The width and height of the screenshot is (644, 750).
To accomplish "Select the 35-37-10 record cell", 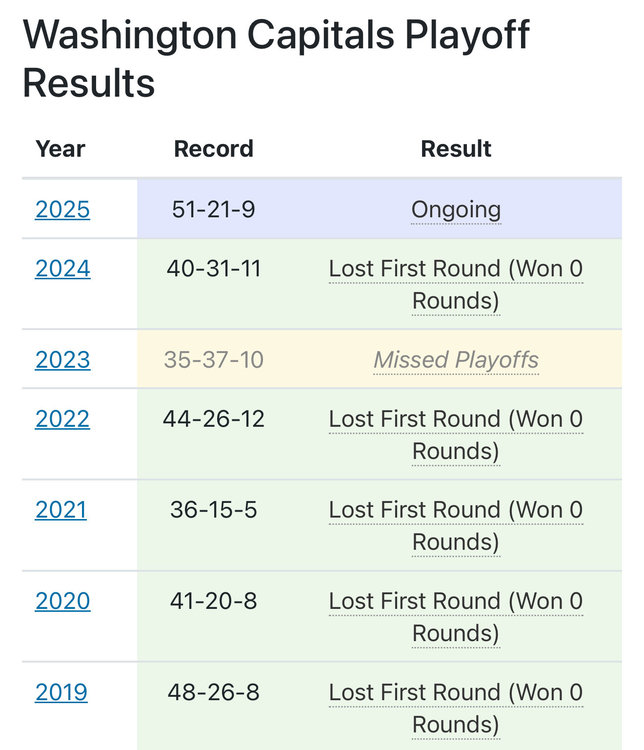I will coord(213,360).
